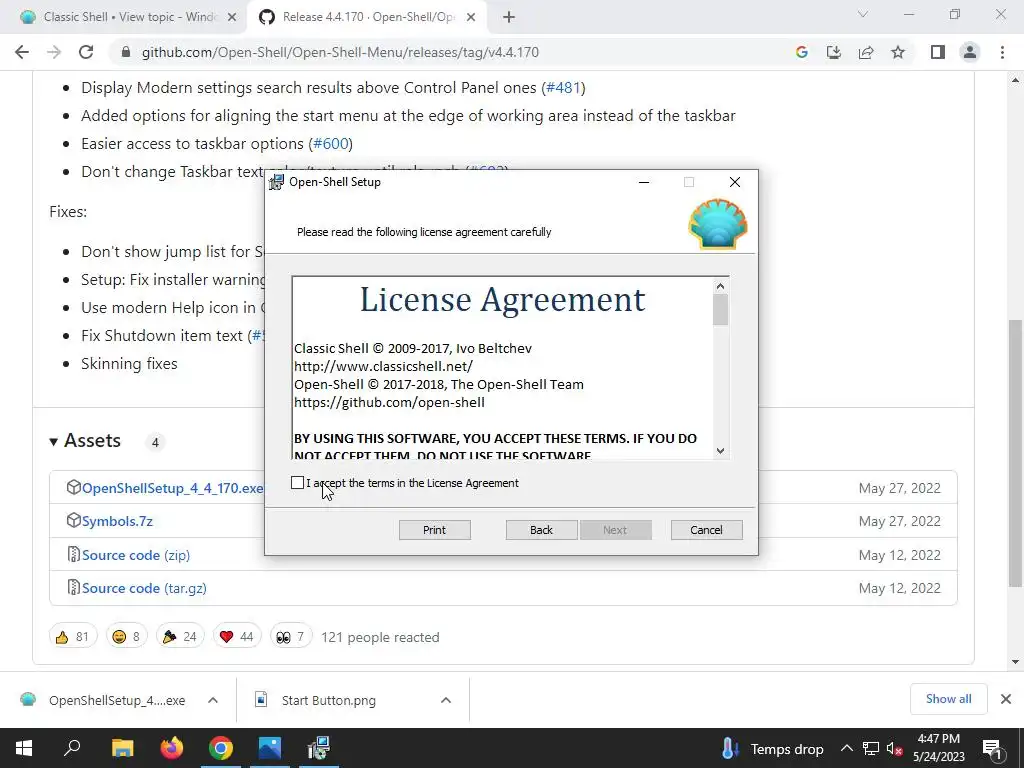Close the downloads bar
The width and height of the screenshot is (1024, 768).
(1006, 699)
